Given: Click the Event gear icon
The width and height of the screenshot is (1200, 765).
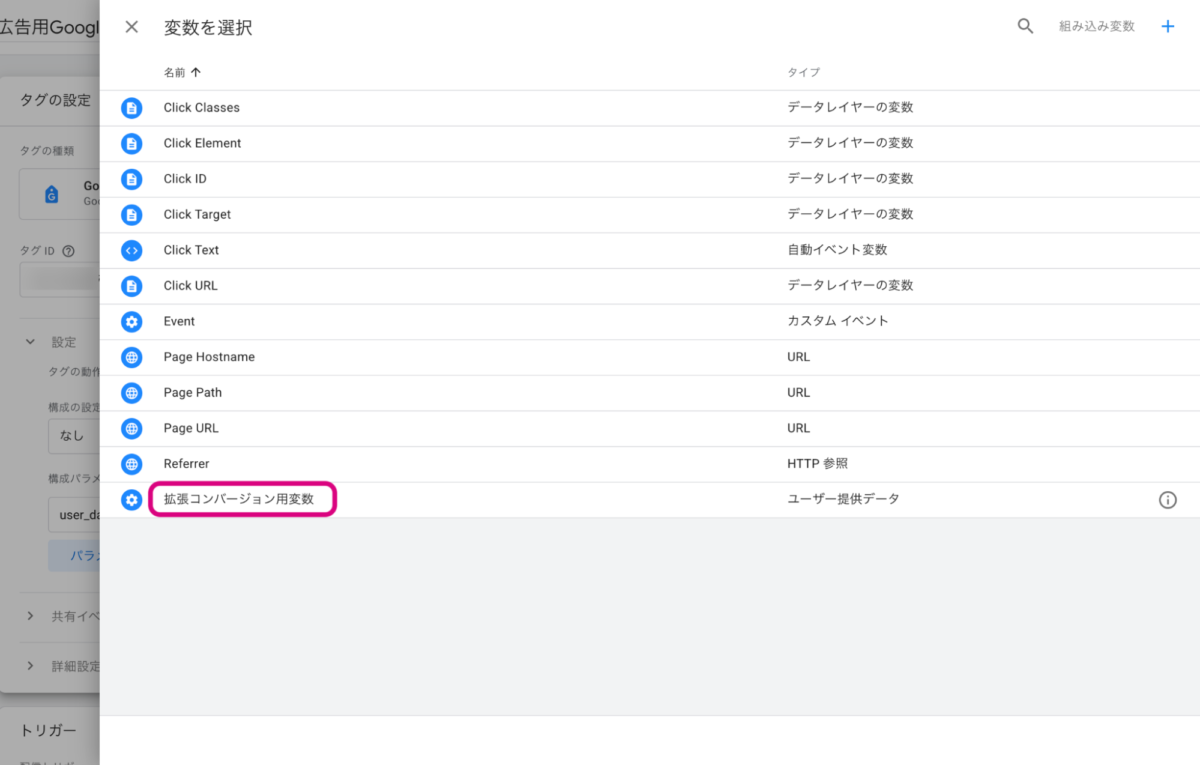Looking at the screenshot, I should click(x=131, y=322).
